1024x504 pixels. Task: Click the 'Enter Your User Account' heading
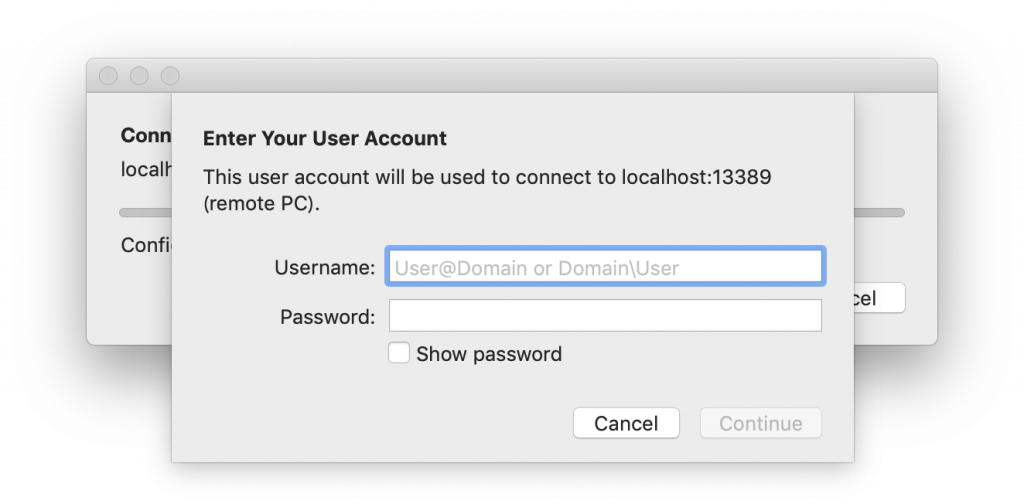325,139
